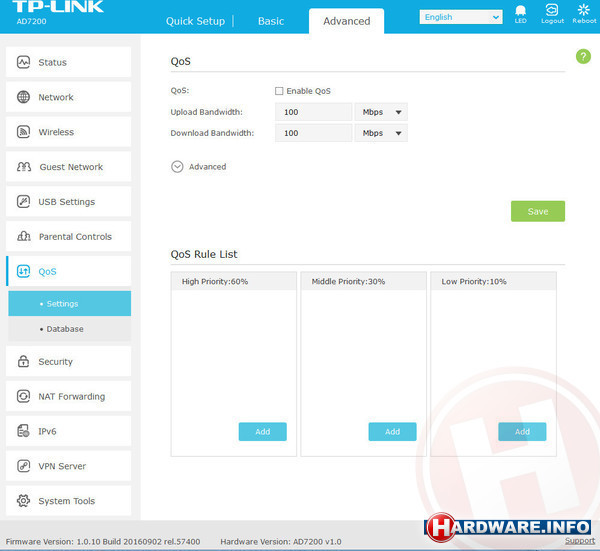
Task: Click the Reboot icon
Action: pos(584,10)
